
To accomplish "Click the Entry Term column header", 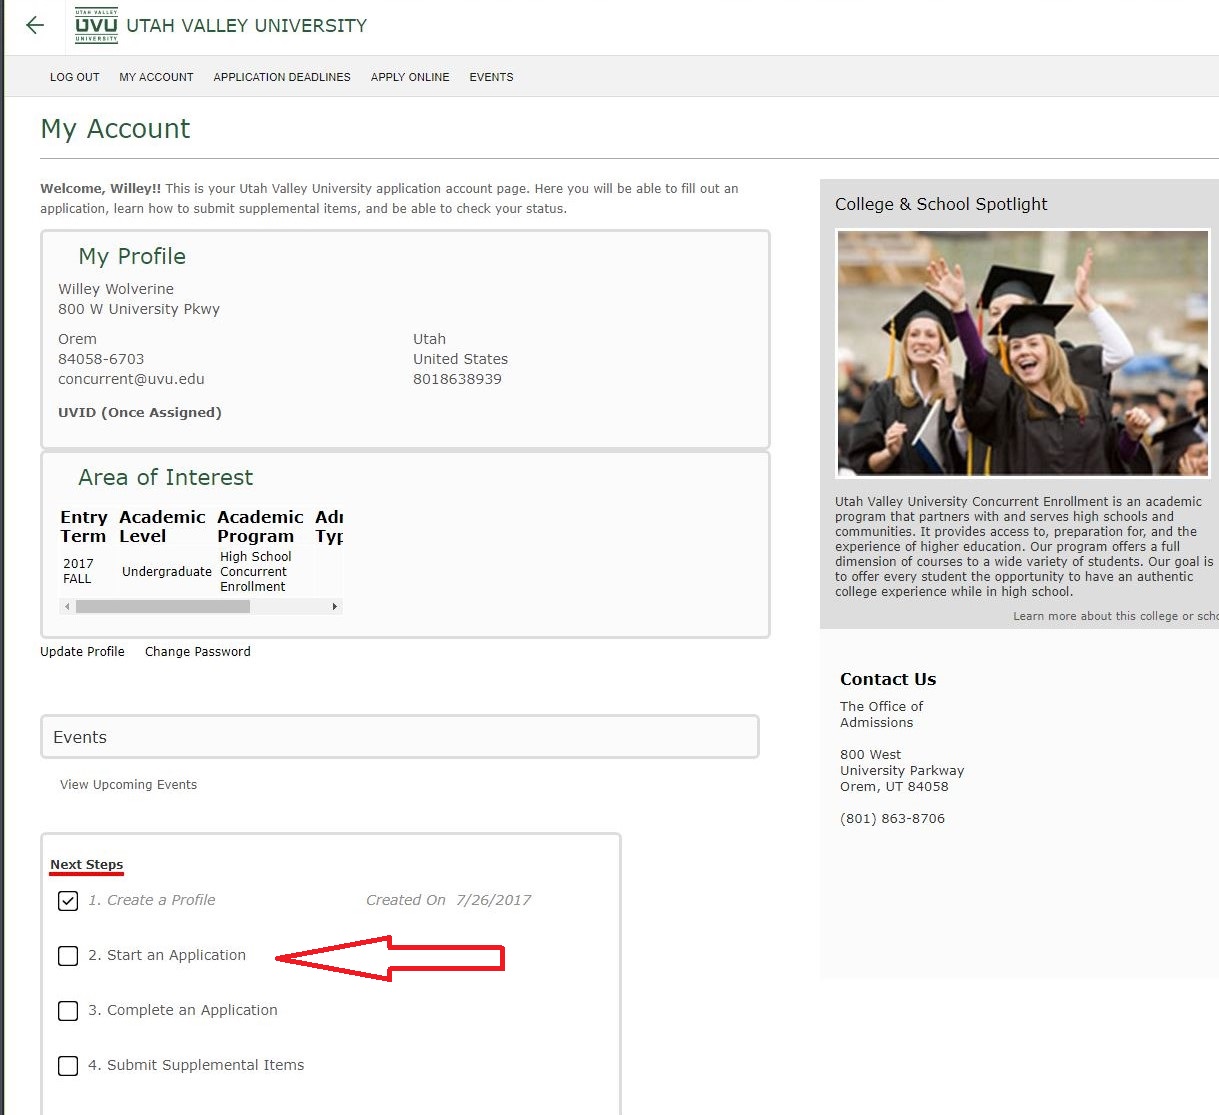I will (x=84, y=526).
